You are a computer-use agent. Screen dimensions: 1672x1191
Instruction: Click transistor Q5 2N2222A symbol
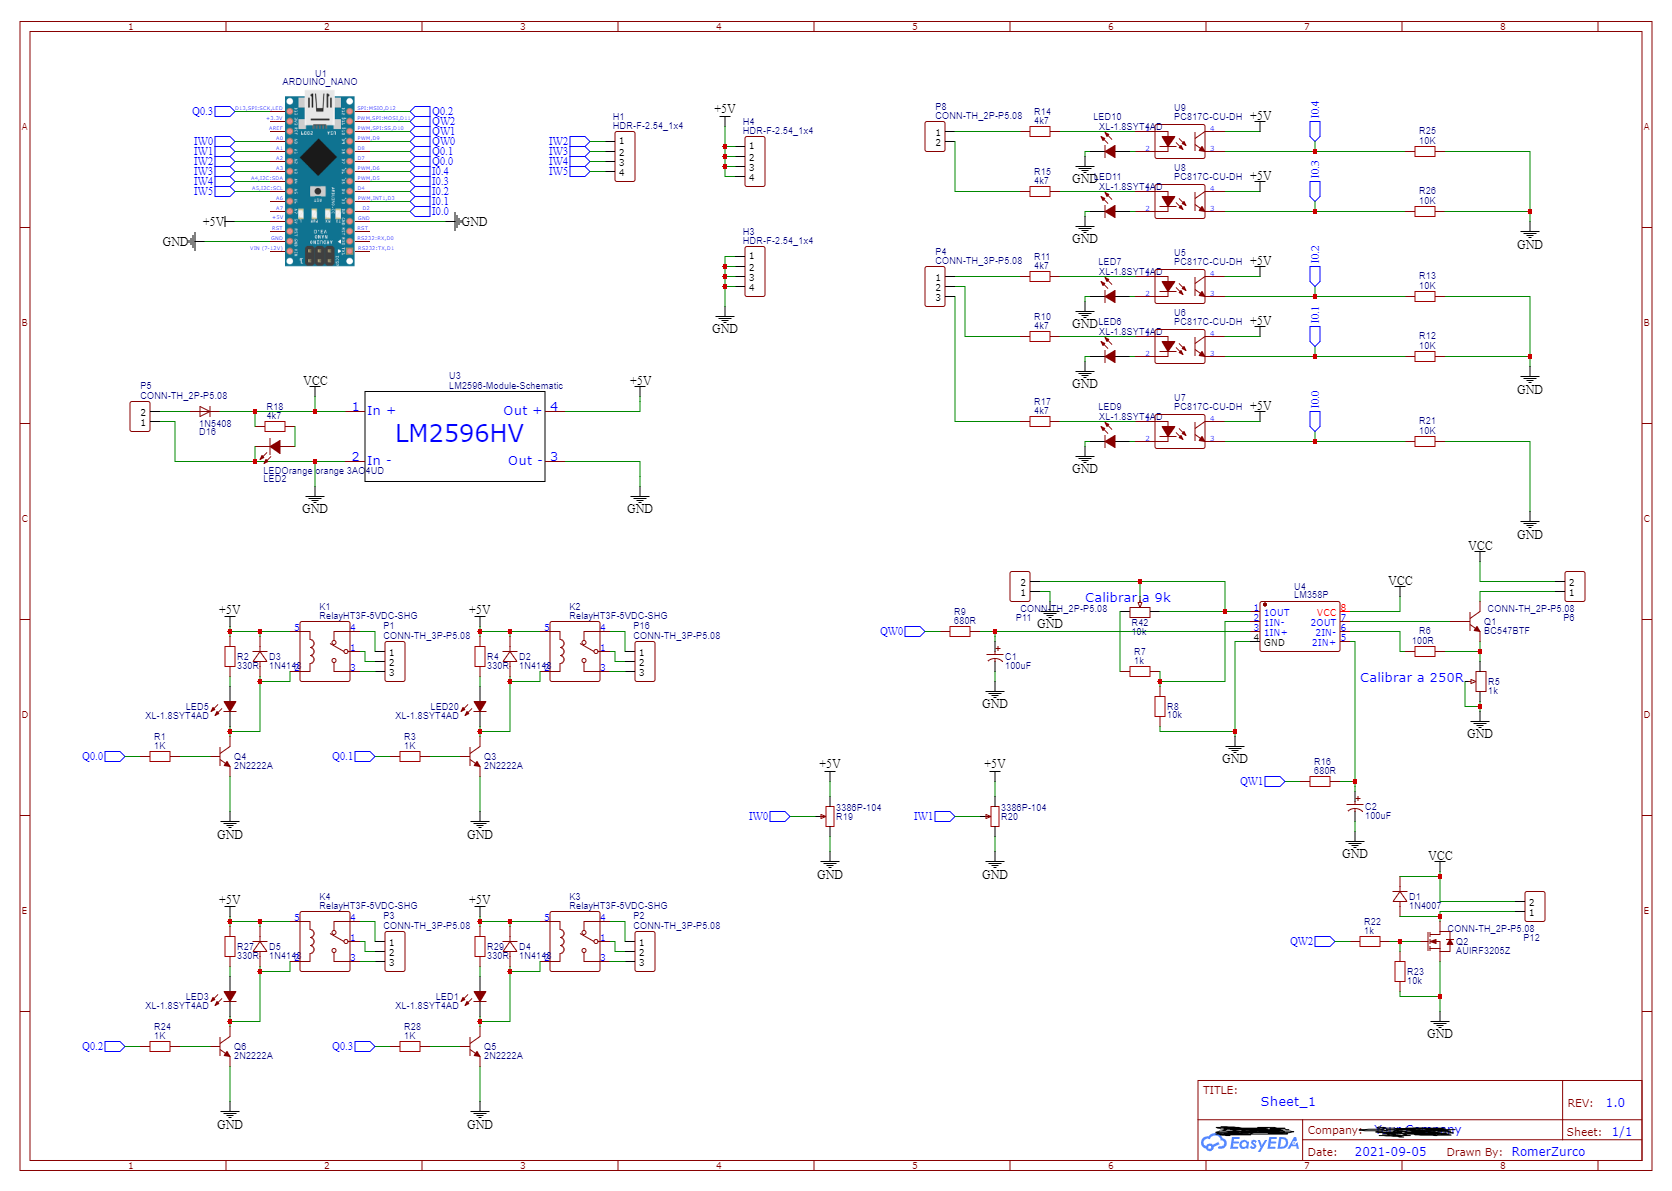[x=475, y=1046]
